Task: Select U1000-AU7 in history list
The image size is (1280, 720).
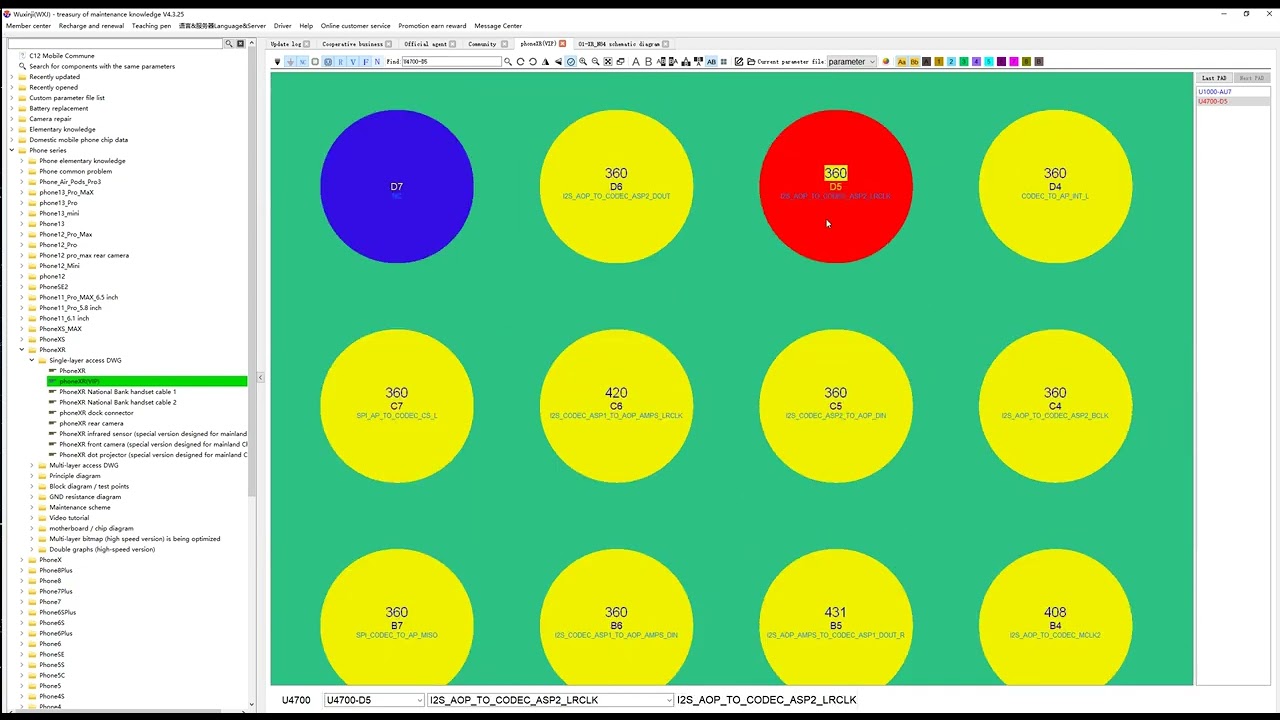Action: point(1233,92)
